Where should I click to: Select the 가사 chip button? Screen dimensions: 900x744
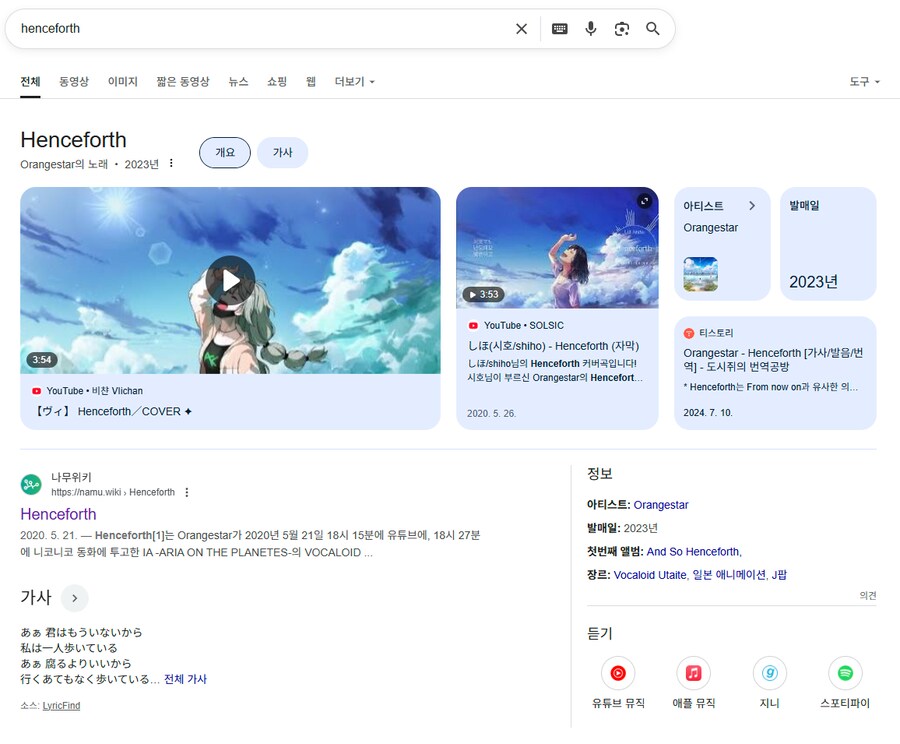click(282, 153)
